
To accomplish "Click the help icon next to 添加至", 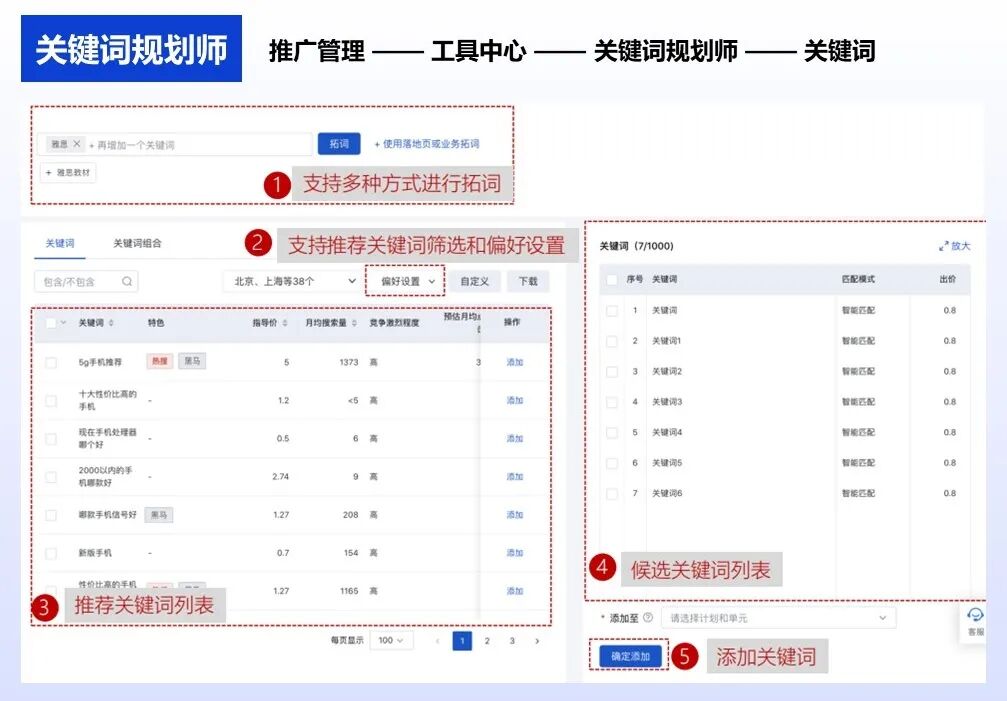I will tap(648, 615).
